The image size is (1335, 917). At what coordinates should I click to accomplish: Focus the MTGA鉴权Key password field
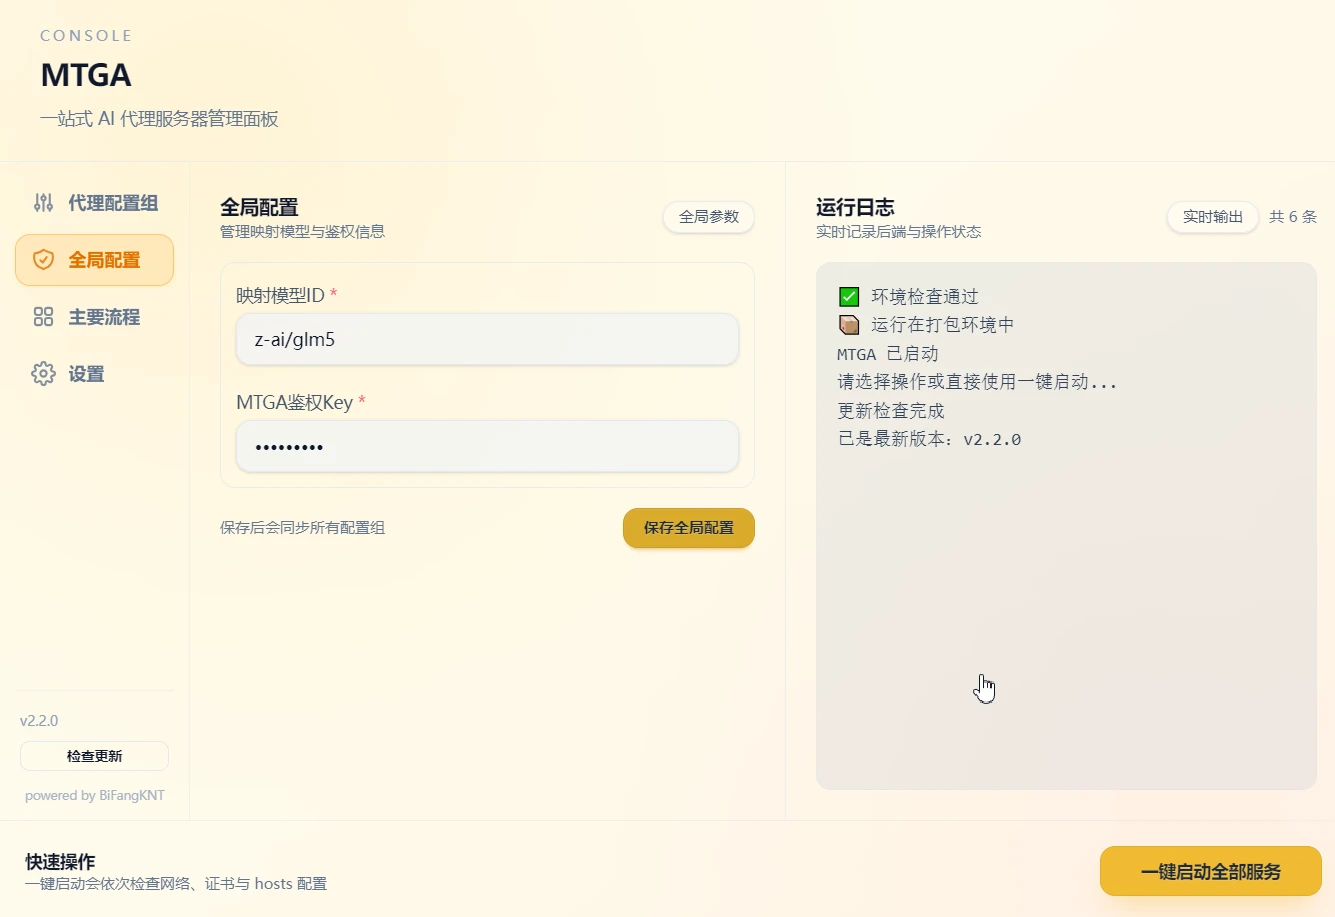tap(487, 447)
